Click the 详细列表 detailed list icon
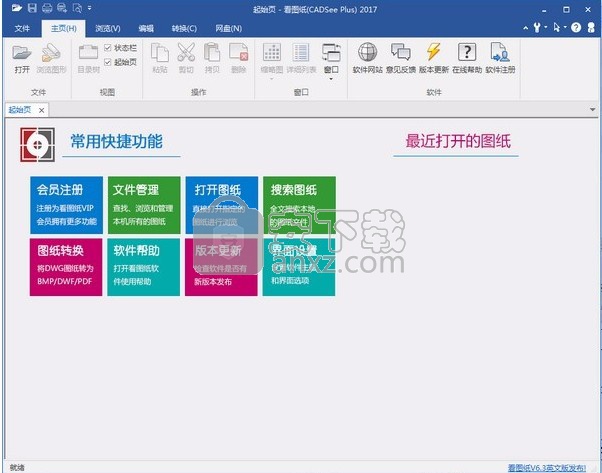602x473 pixels. click(x=301, y=53)
